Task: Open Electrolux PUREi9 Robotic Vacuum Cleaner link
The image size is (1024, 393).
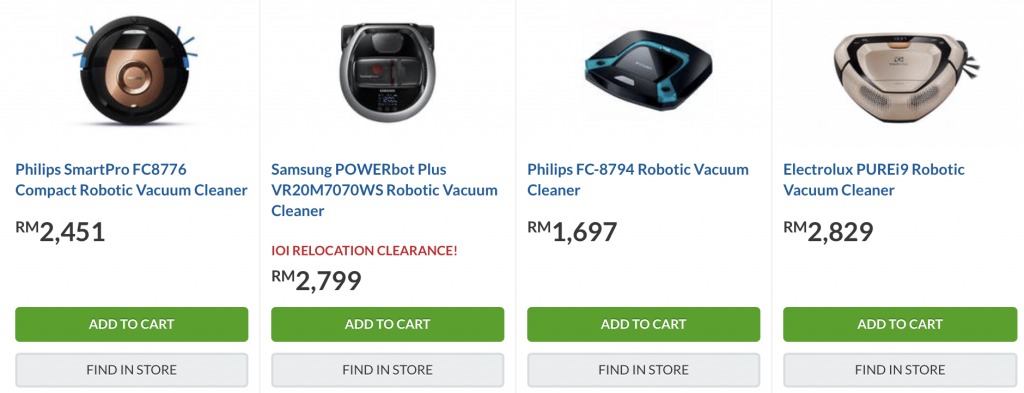Action: [874, 180]
